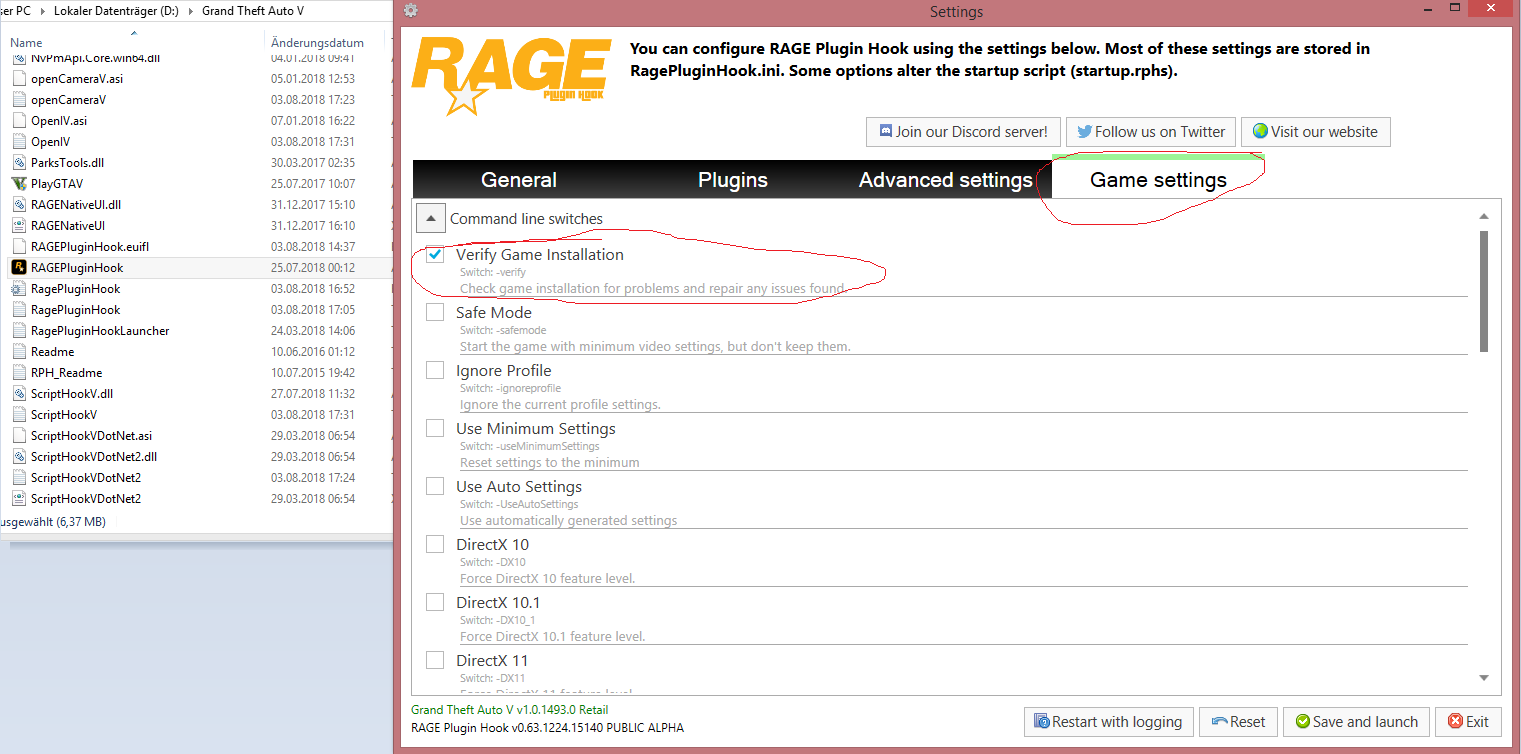This screenshot has width=1521, height=754.
Task: Select the ScriptHookV.dll file icon
Action: (18, 393)
